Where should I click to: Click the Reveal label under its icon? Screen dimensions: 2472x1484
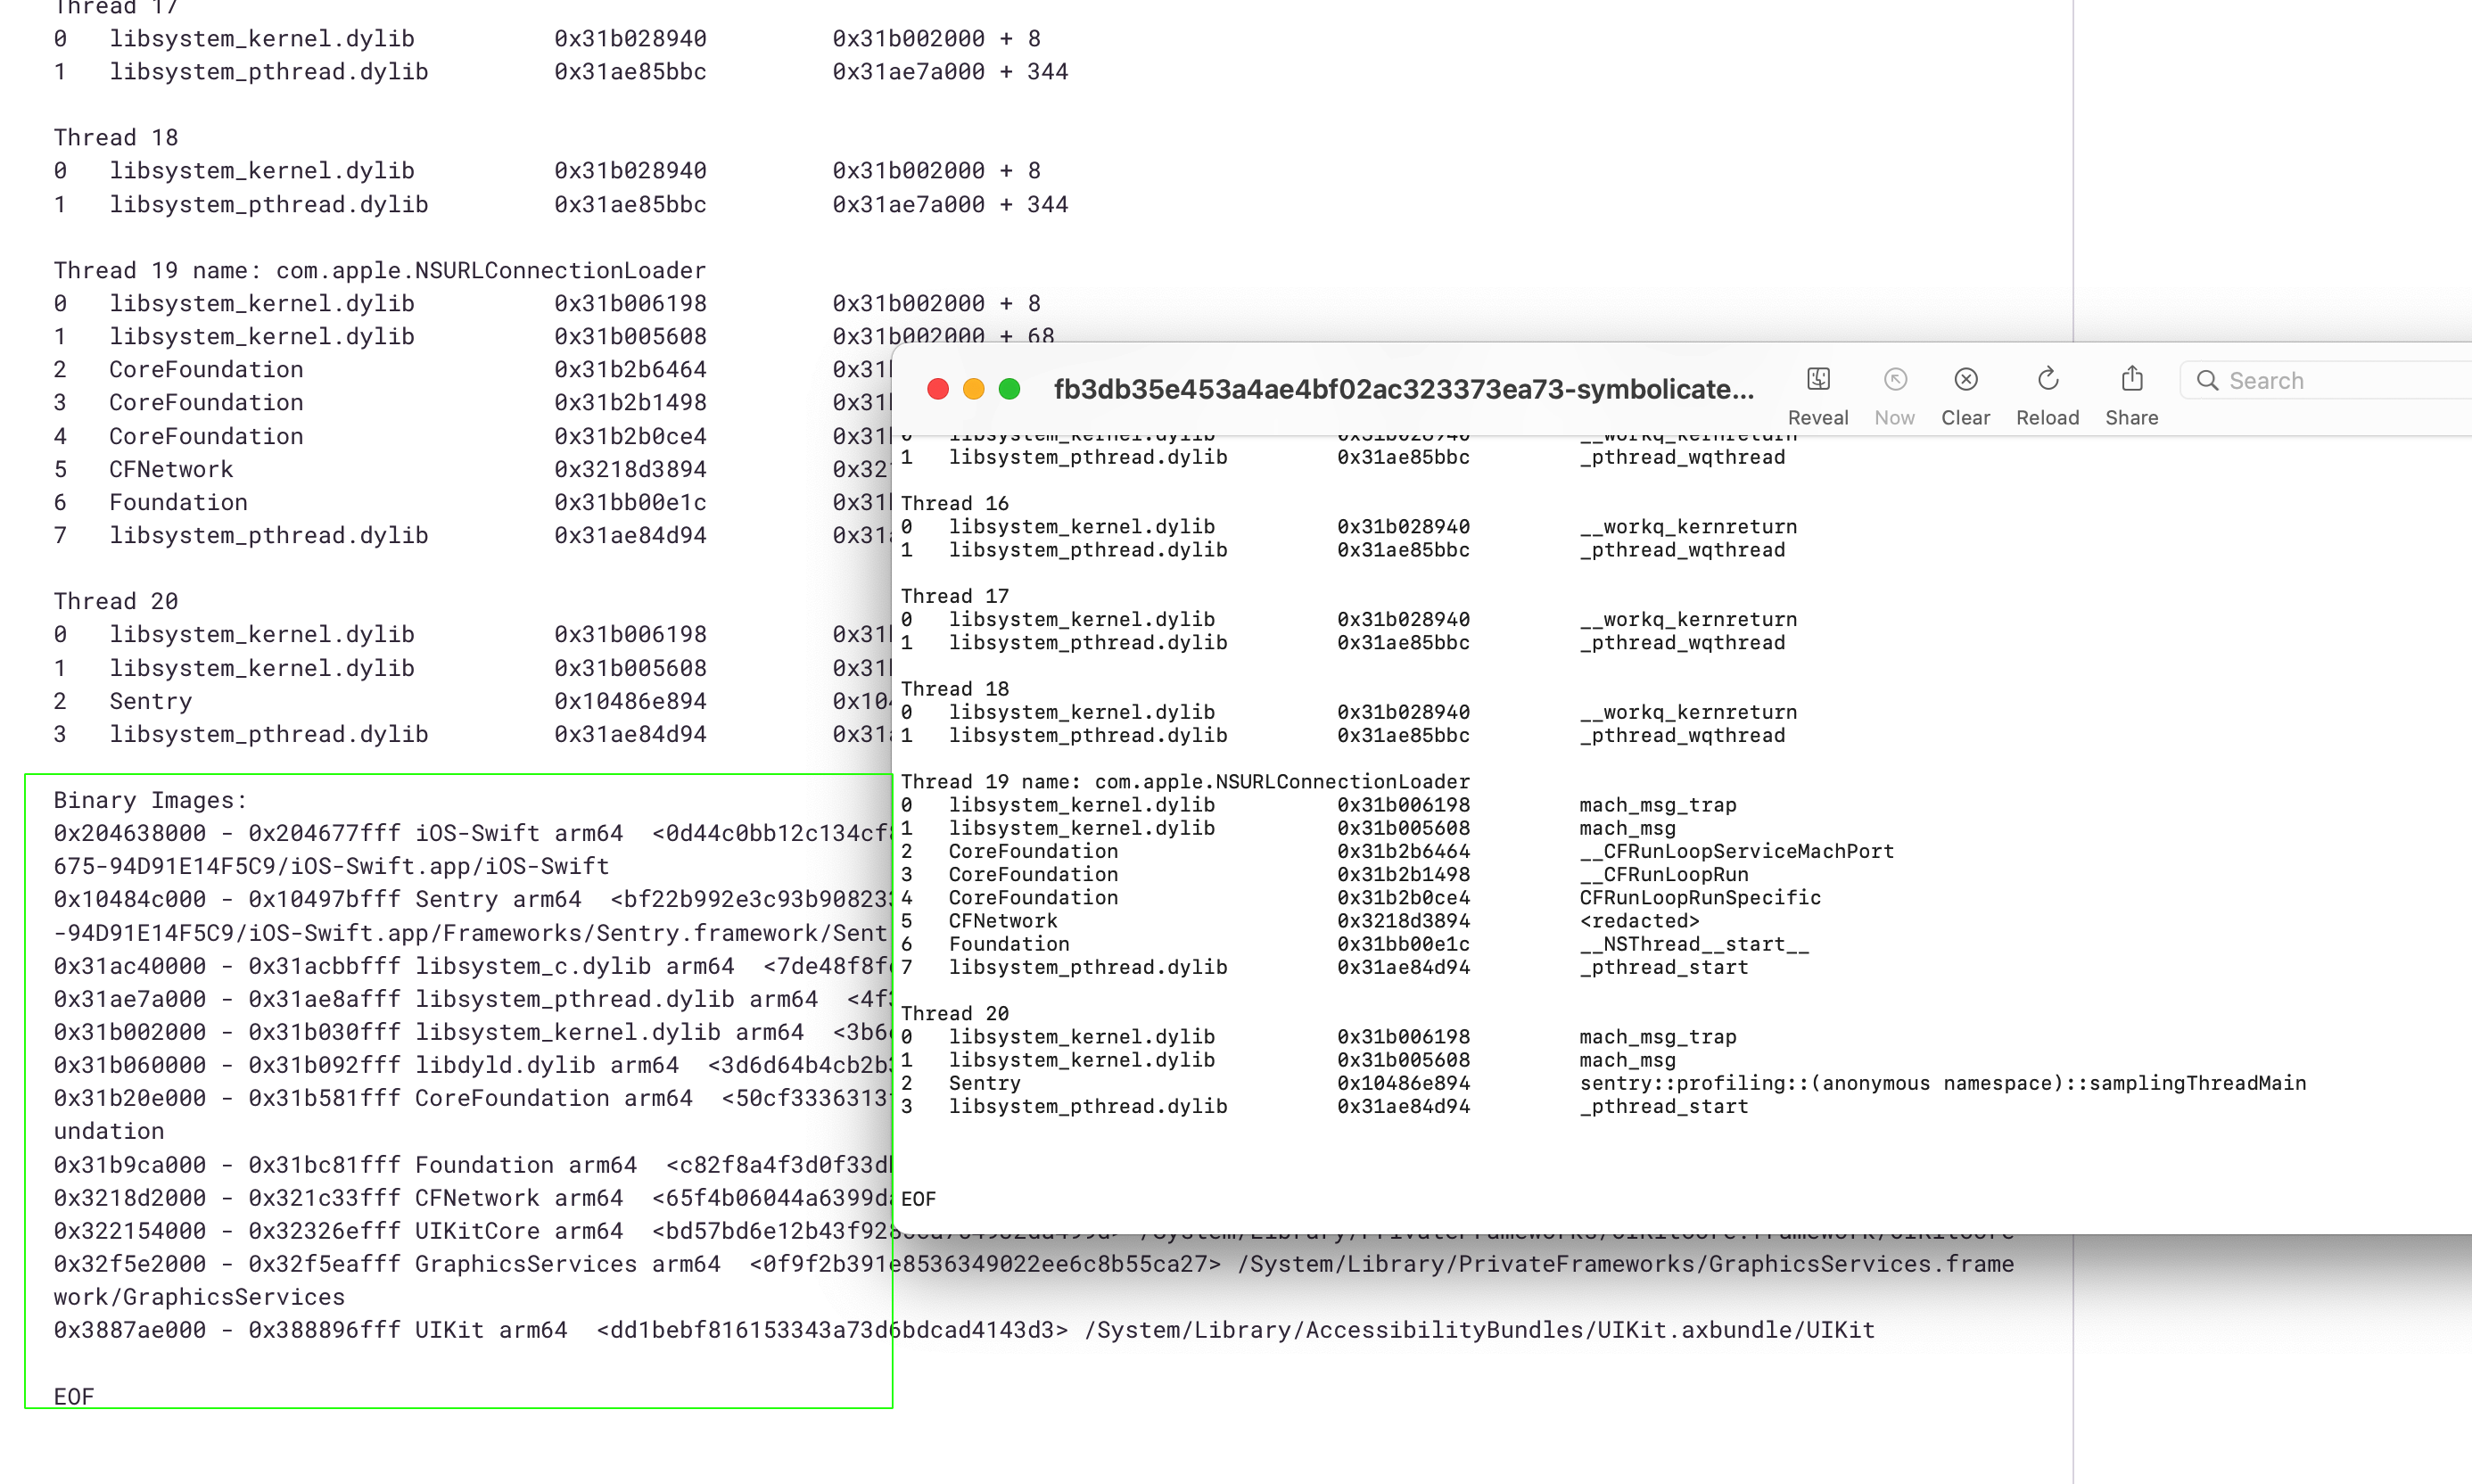coord(1819,417)
